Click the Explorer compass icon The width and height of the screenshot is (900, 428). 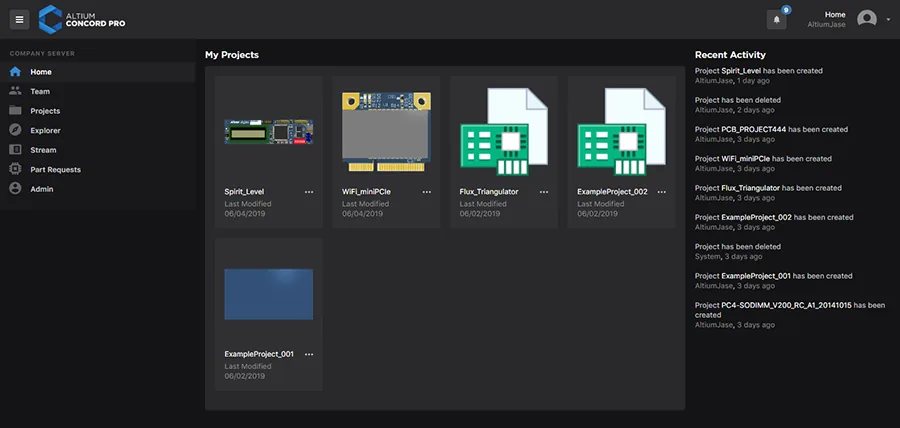pyautogui.click(x=15, y=130)
